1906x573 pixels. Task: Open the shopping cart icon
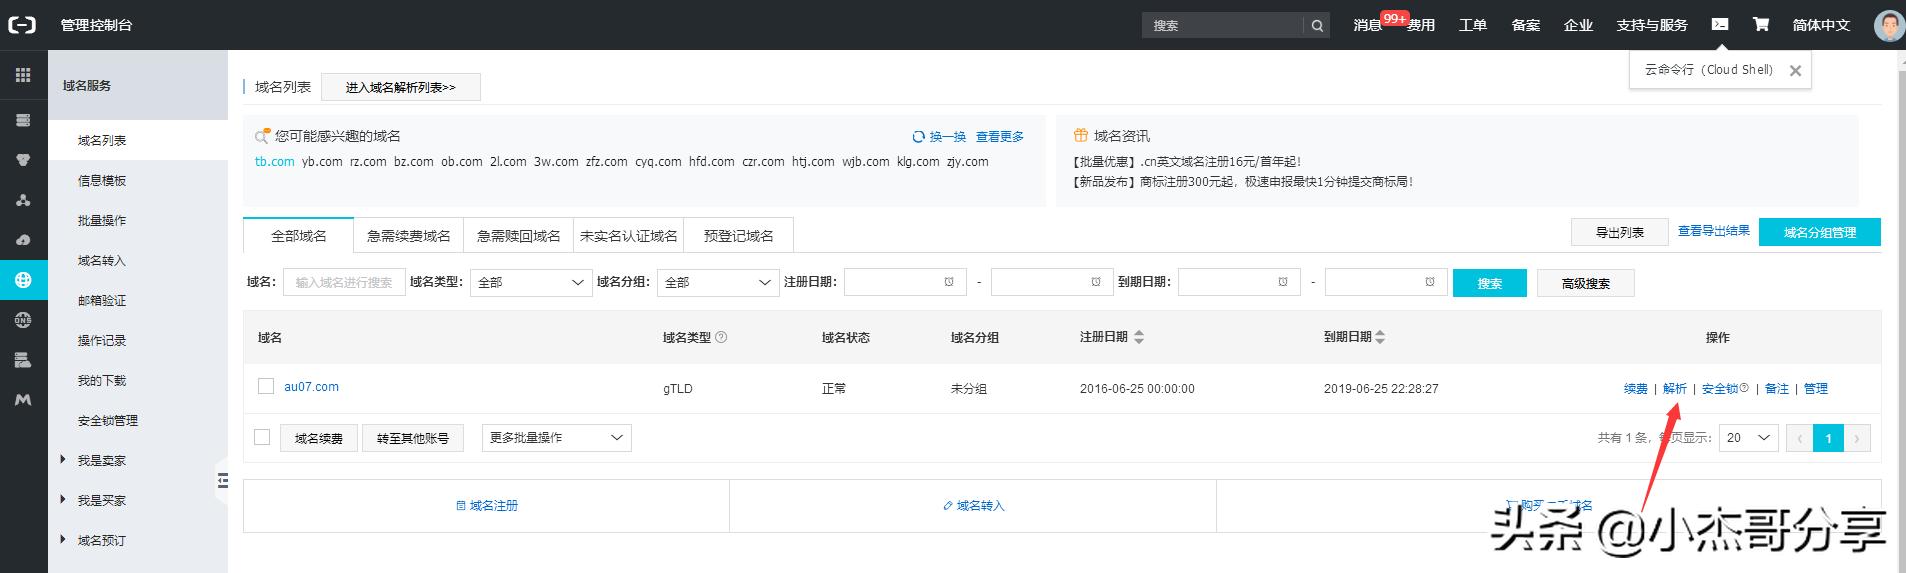(1760, 25)
